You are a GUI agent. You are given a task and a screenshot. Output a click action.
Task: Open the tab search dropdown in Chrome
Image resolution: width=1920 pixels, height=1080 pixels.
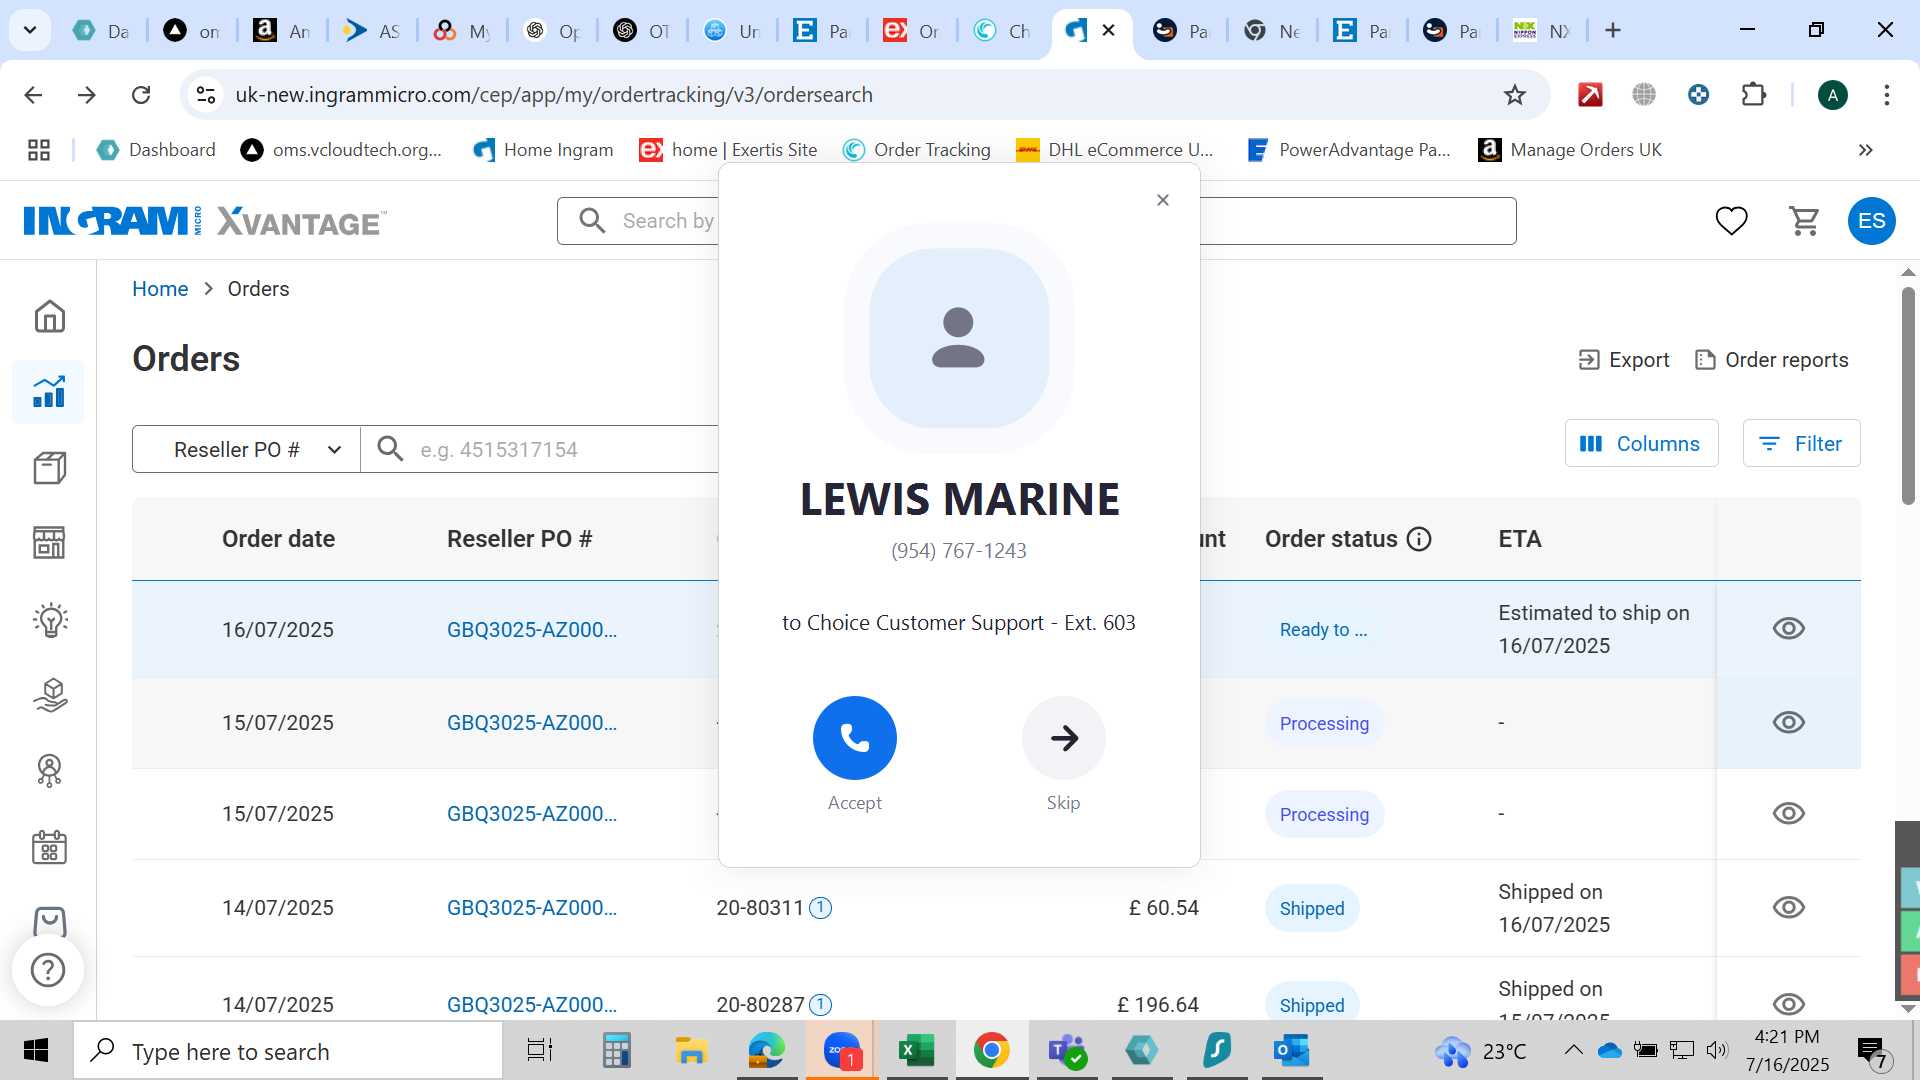coord(30,30)
